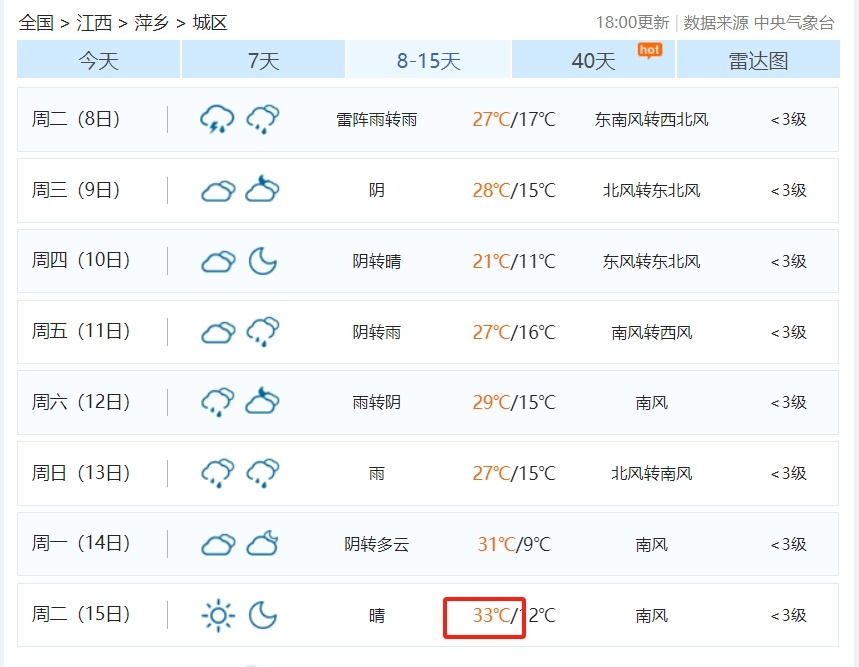Switch to the 雷达图 tab
The width and height of the screenshot is (859, 667).
(760, 60)
